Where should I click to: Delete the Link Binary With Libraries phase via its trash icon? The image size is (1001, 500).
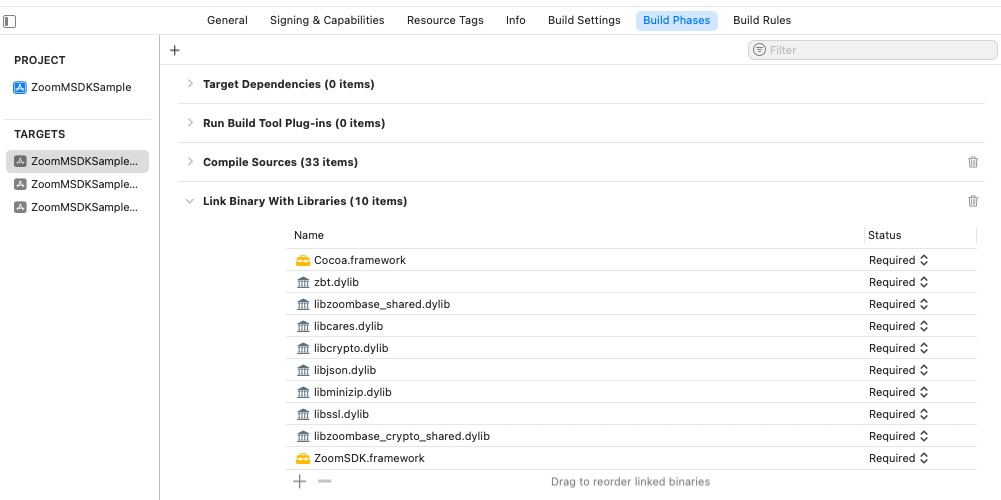(973, 201)
